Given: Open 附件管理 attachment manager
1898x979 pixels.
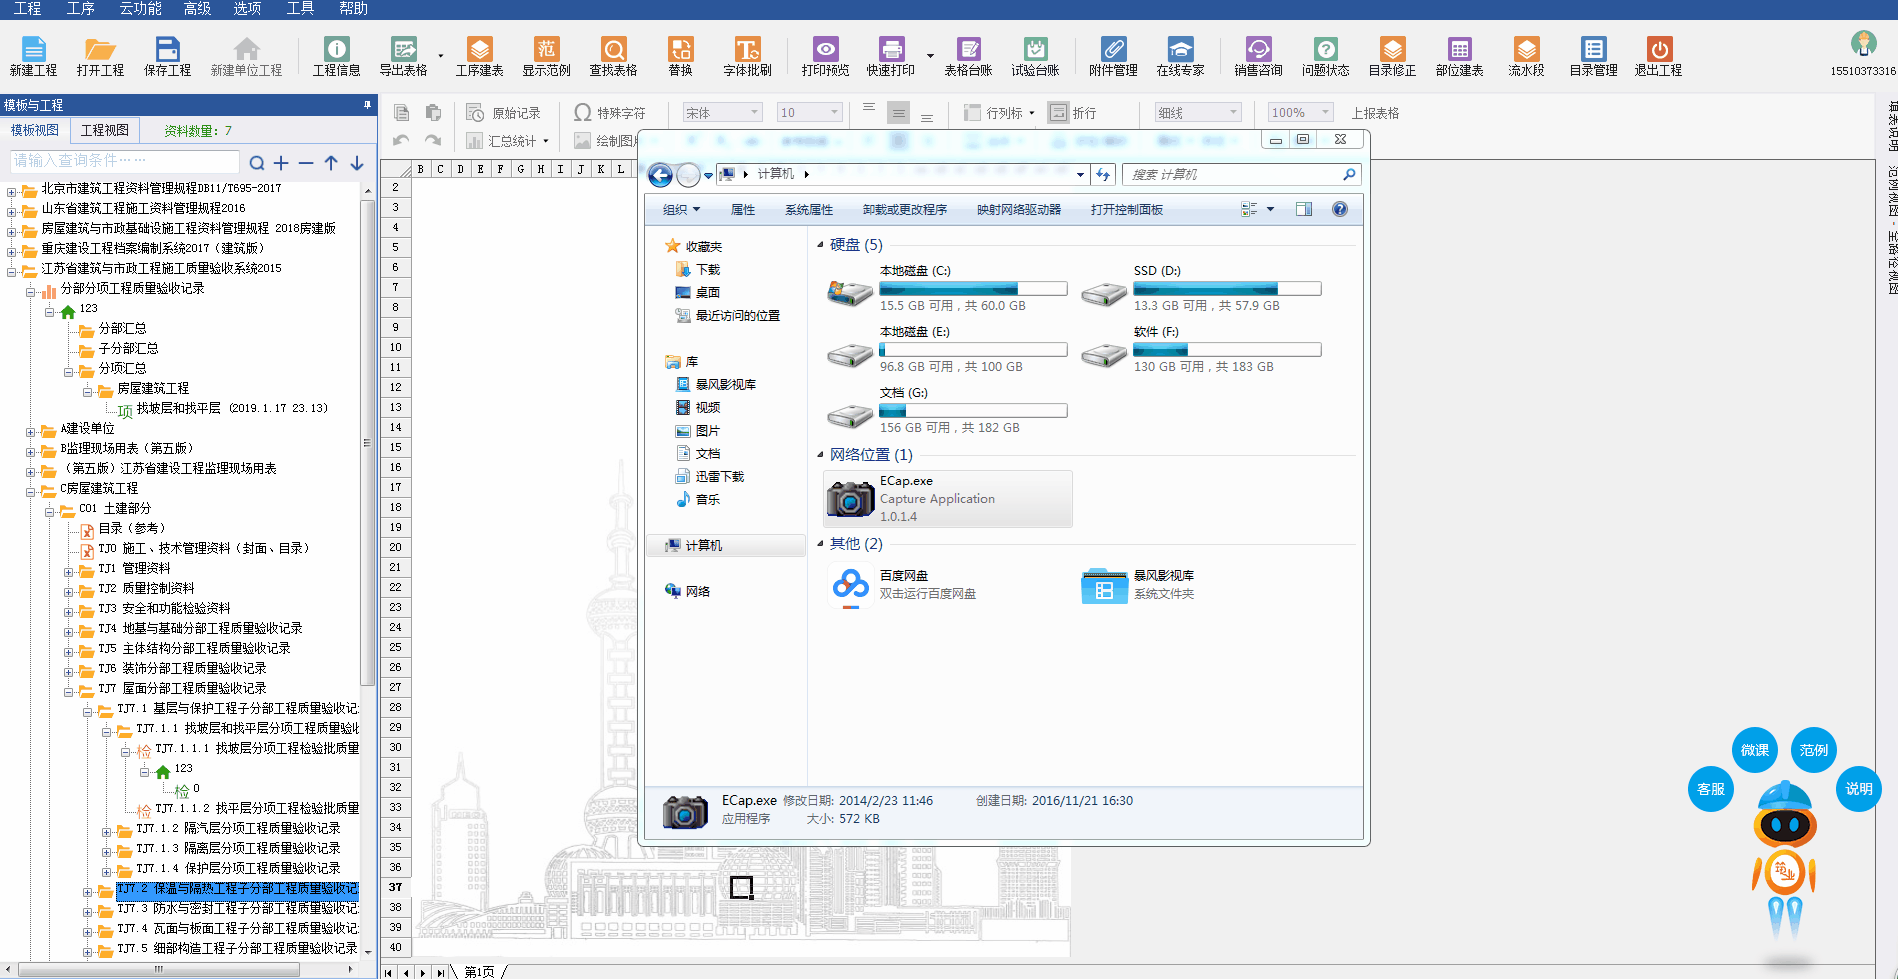Looking at the screenshot, I should pyautogui.click(x=1113, y=50).
